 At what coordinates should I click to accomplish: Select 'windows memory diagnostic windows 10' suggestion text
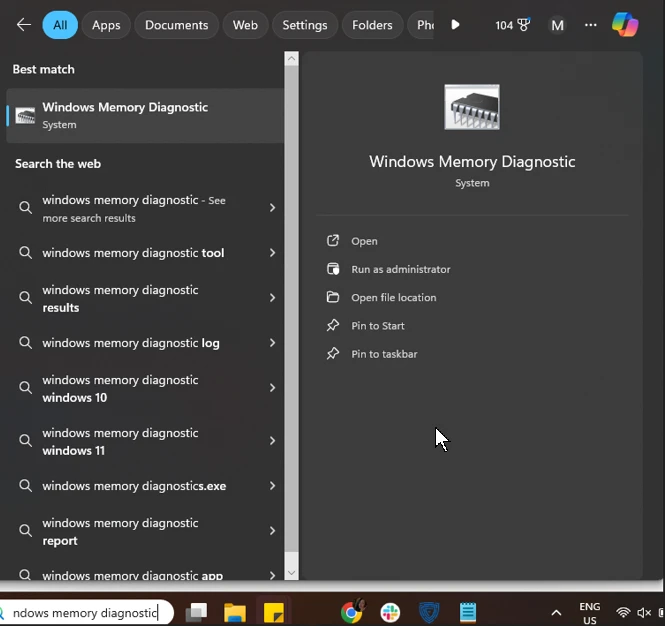[120, 388]
